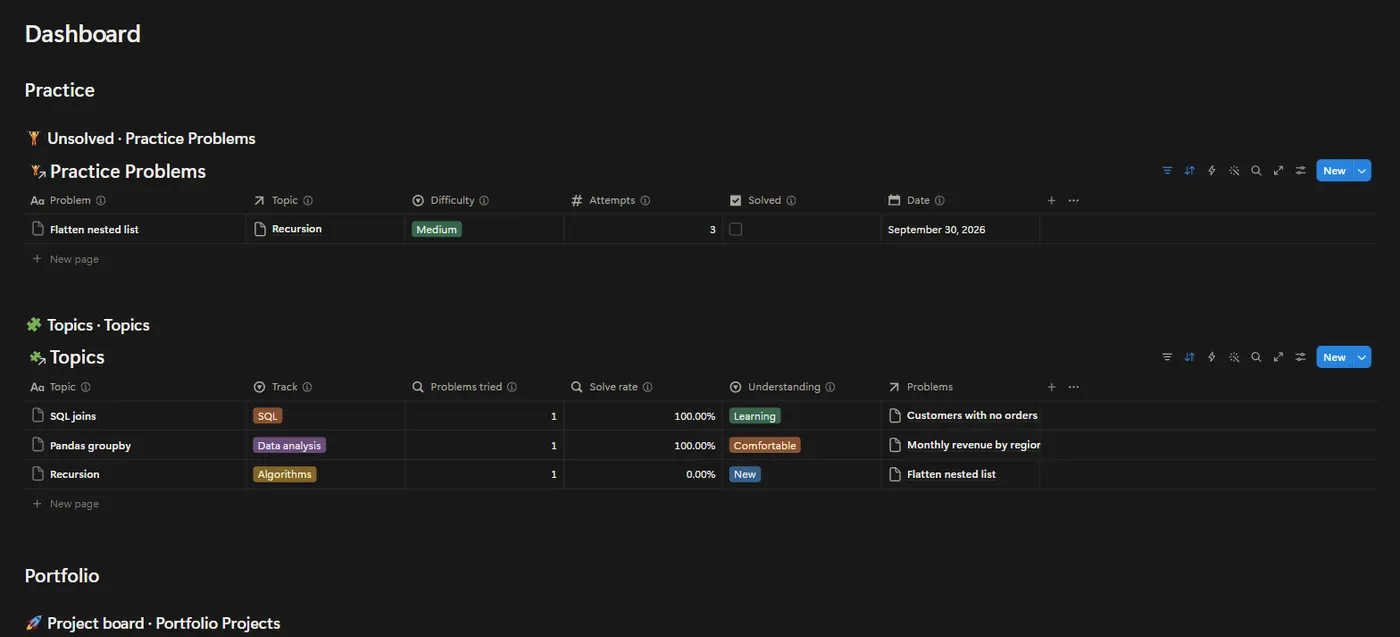Open Recursion topic row in Topics
Viewport: 1400px width, 637px height.
click(x=75, y=474)
